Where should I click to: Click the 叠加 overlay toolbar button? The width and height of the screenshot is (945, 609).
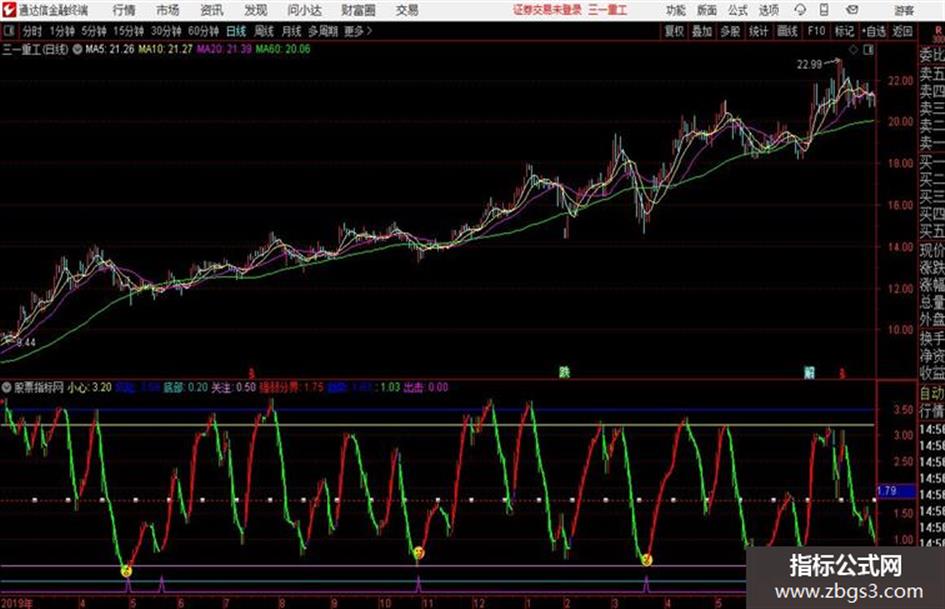[702, 31]
